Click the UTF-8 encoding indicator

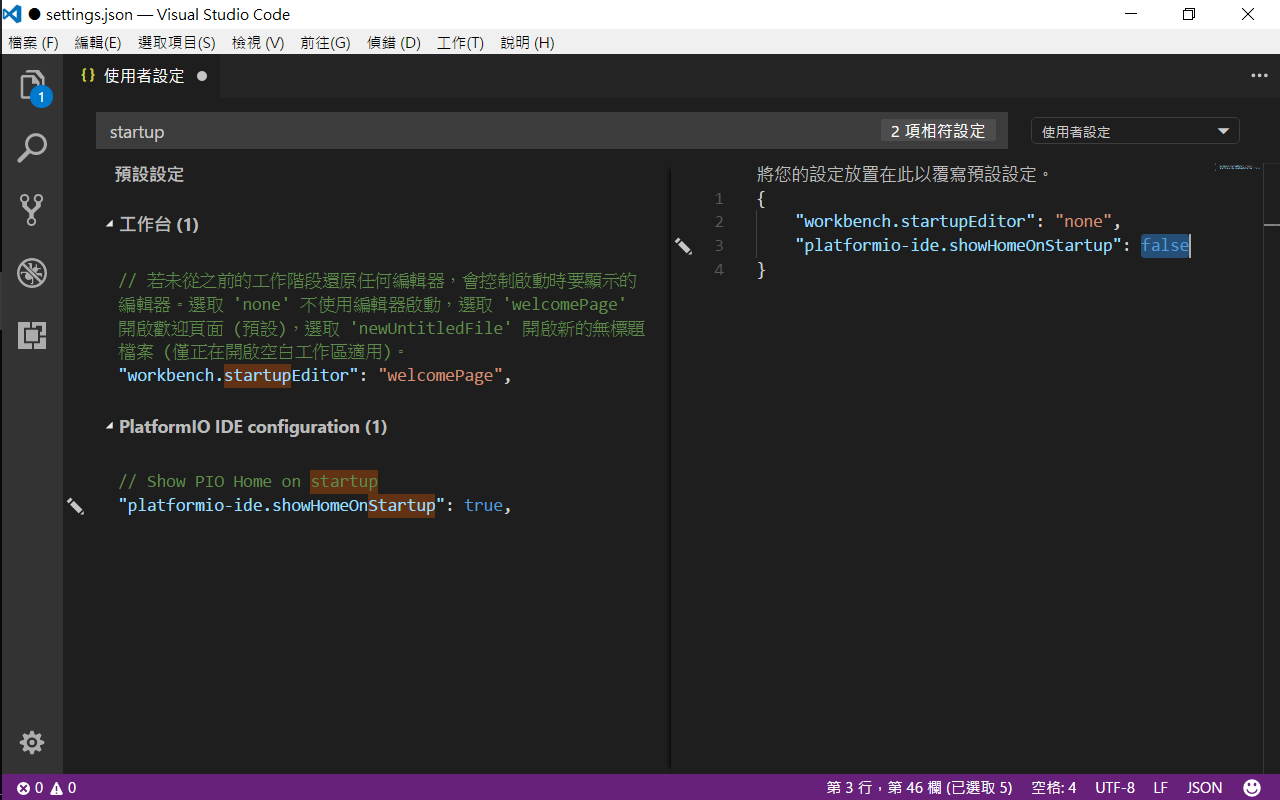1115,787
